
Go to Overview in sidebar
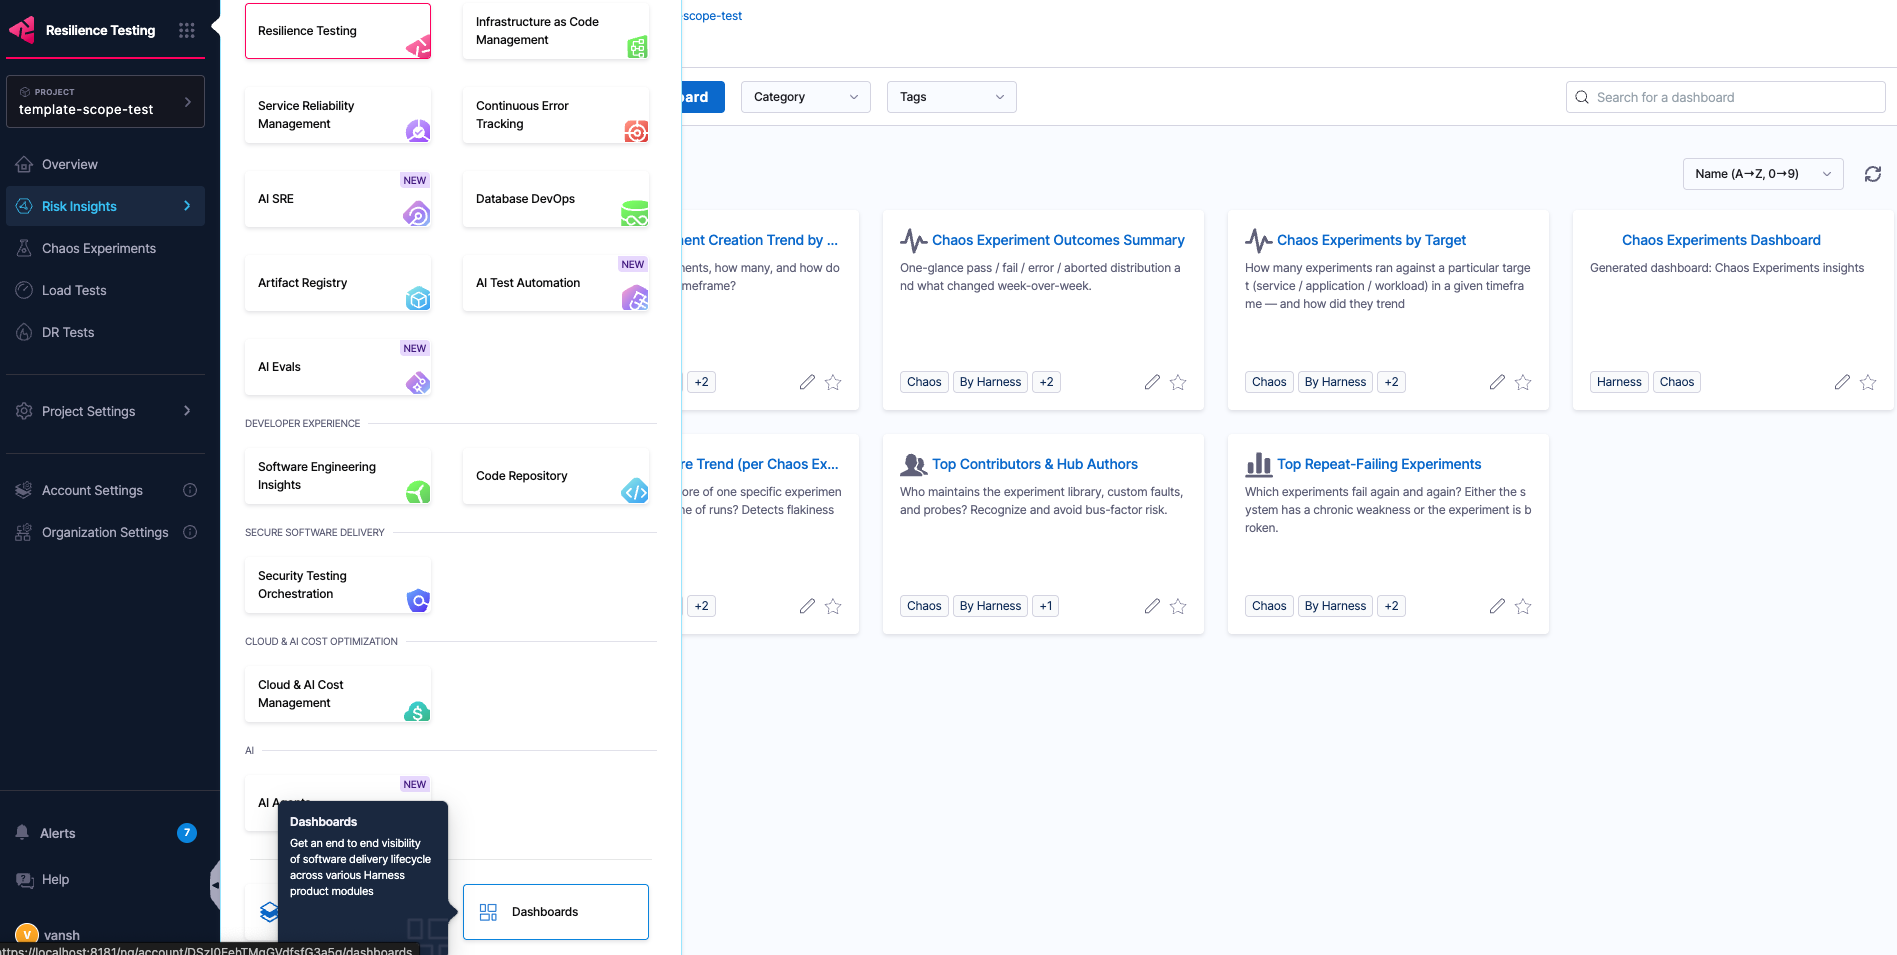(x=105, y=164)
